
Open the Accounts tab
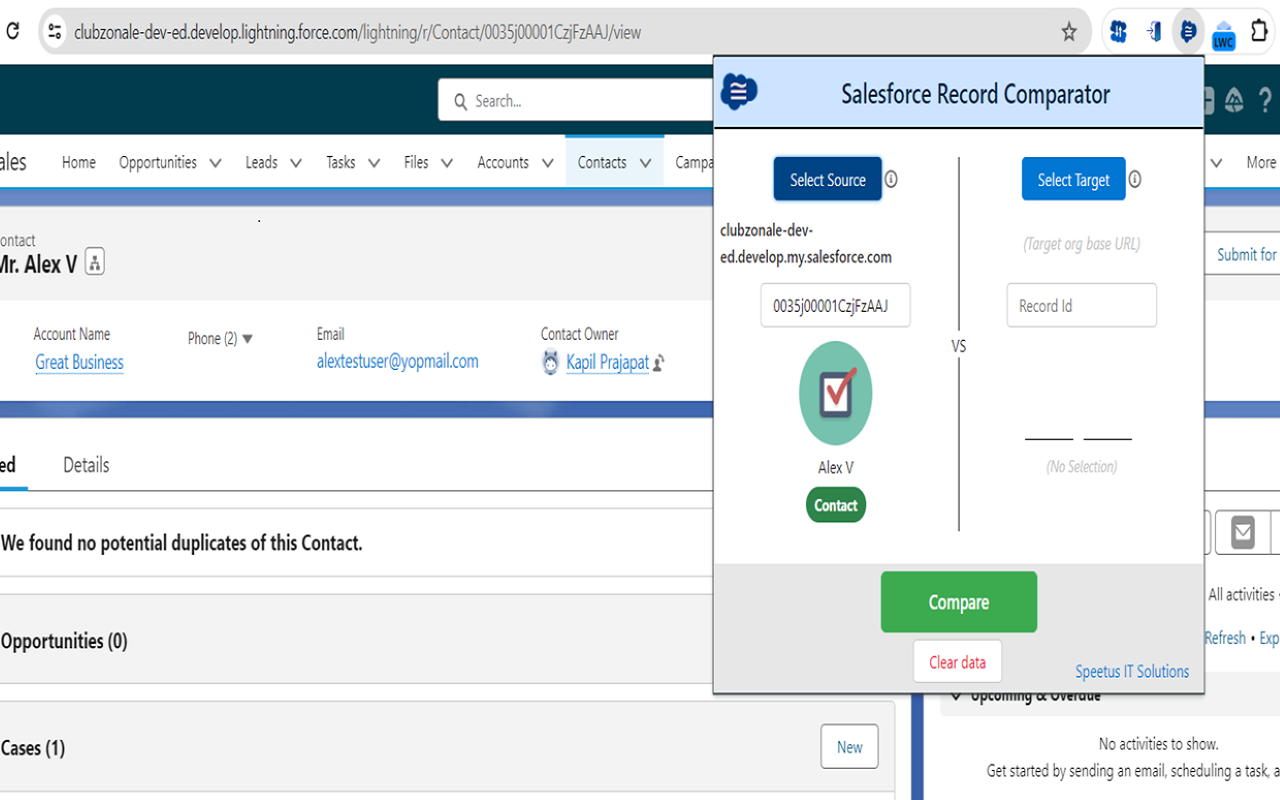[503, 162]
